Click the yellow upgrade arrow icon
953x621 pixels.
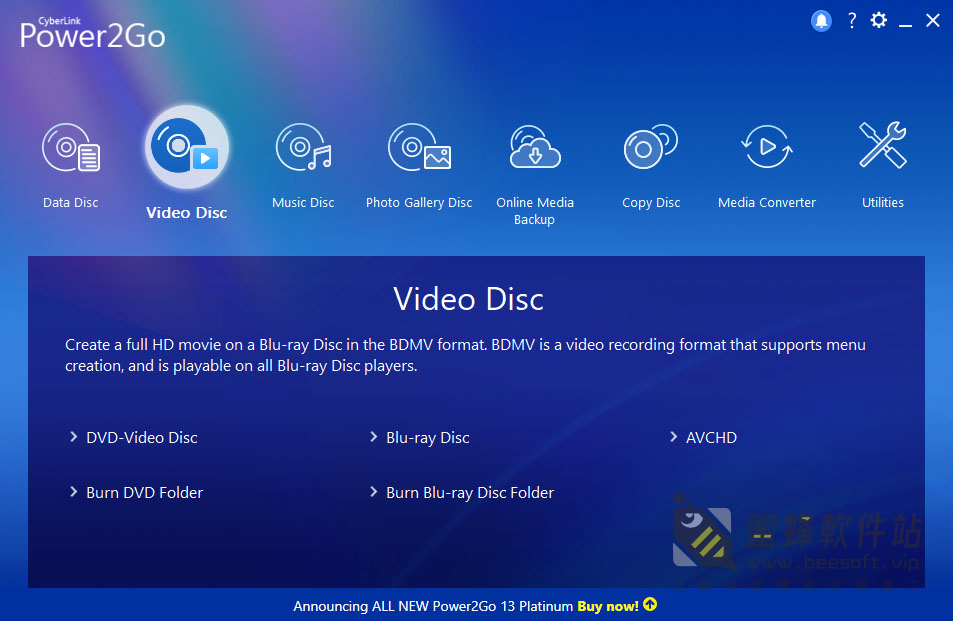pos(650,605)
